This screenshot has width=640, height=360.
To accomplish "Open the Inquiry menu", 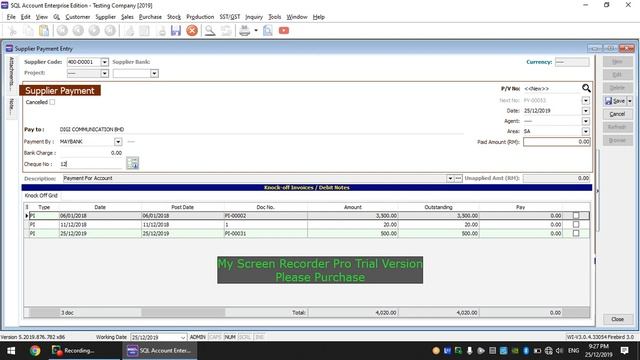I will (254, 17).
